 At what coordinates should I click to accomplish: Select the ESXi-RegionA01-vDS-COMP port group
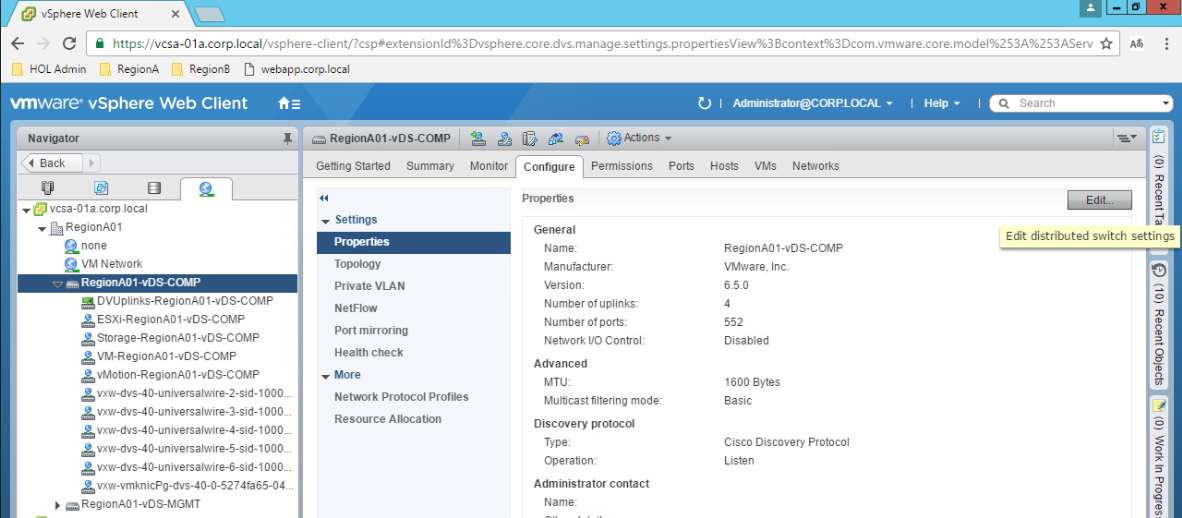pos(171,319)
